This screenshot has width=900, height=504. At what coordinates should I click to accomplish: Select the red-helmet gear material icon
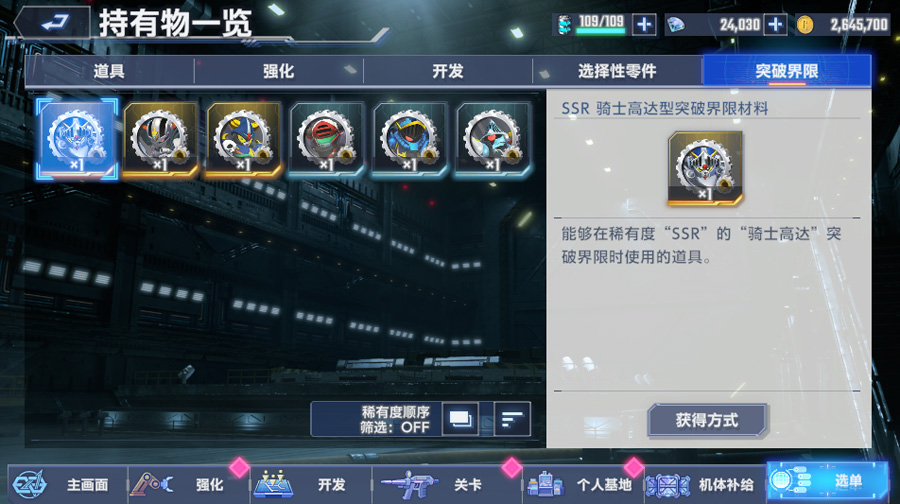pos(326,138)
